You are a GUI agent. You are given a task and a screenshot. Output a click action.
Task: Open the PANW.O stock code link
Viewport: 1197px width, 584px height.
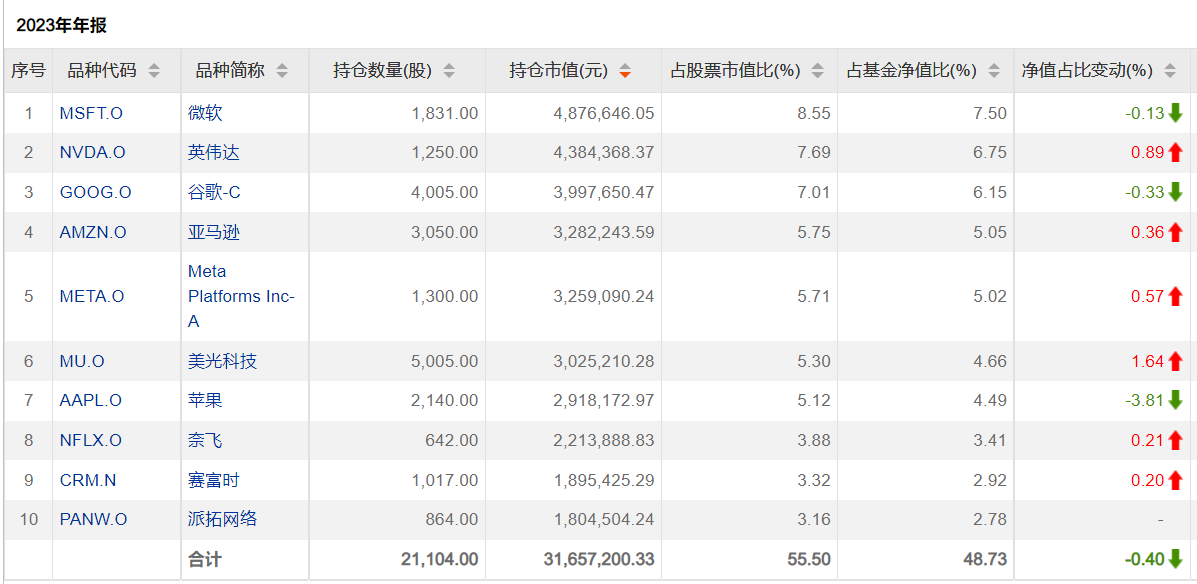(x=93, y=519)
